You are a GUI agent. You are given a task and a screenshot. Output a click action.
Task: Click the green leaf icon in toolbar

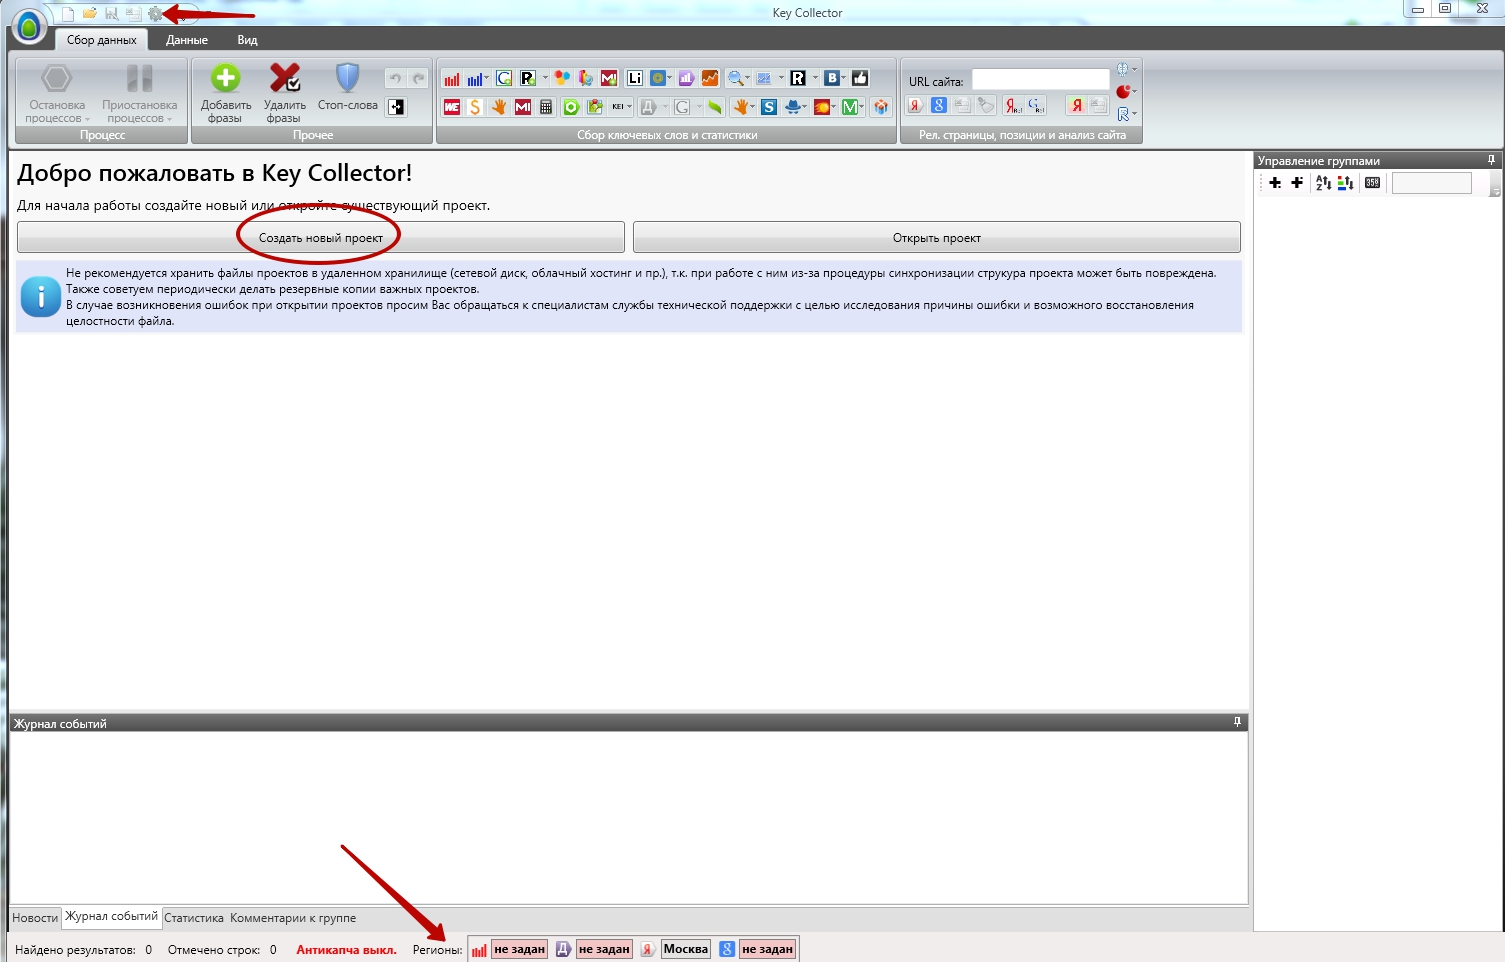click(714, 107)
